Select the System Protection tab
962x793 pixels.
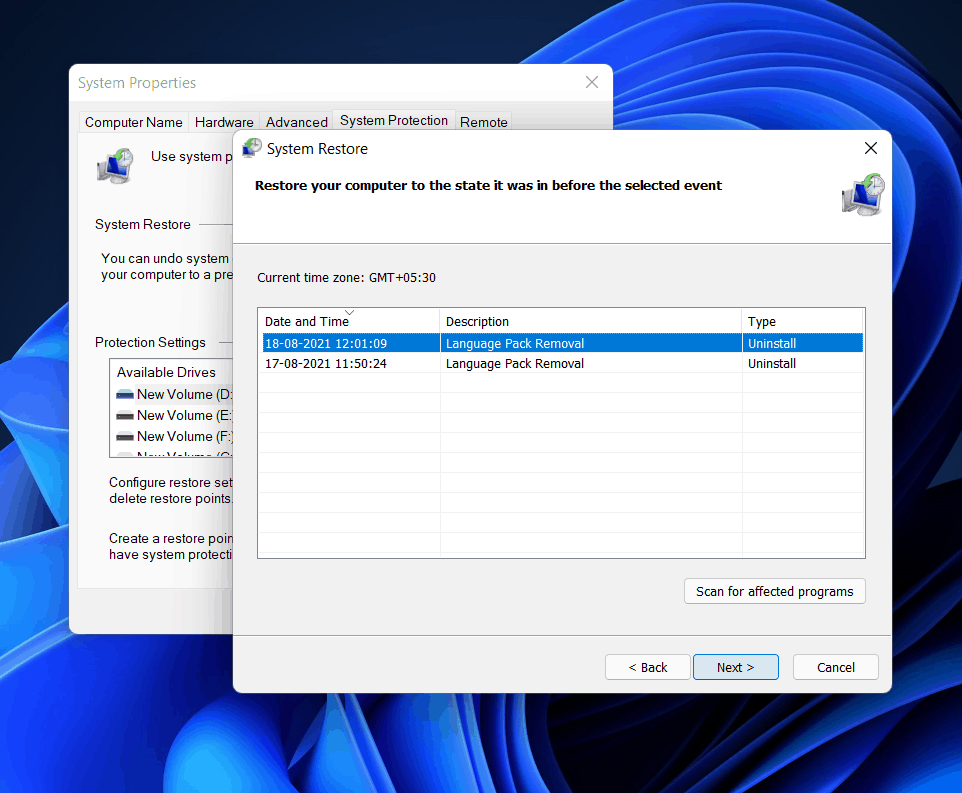click(x=394, y=120)
